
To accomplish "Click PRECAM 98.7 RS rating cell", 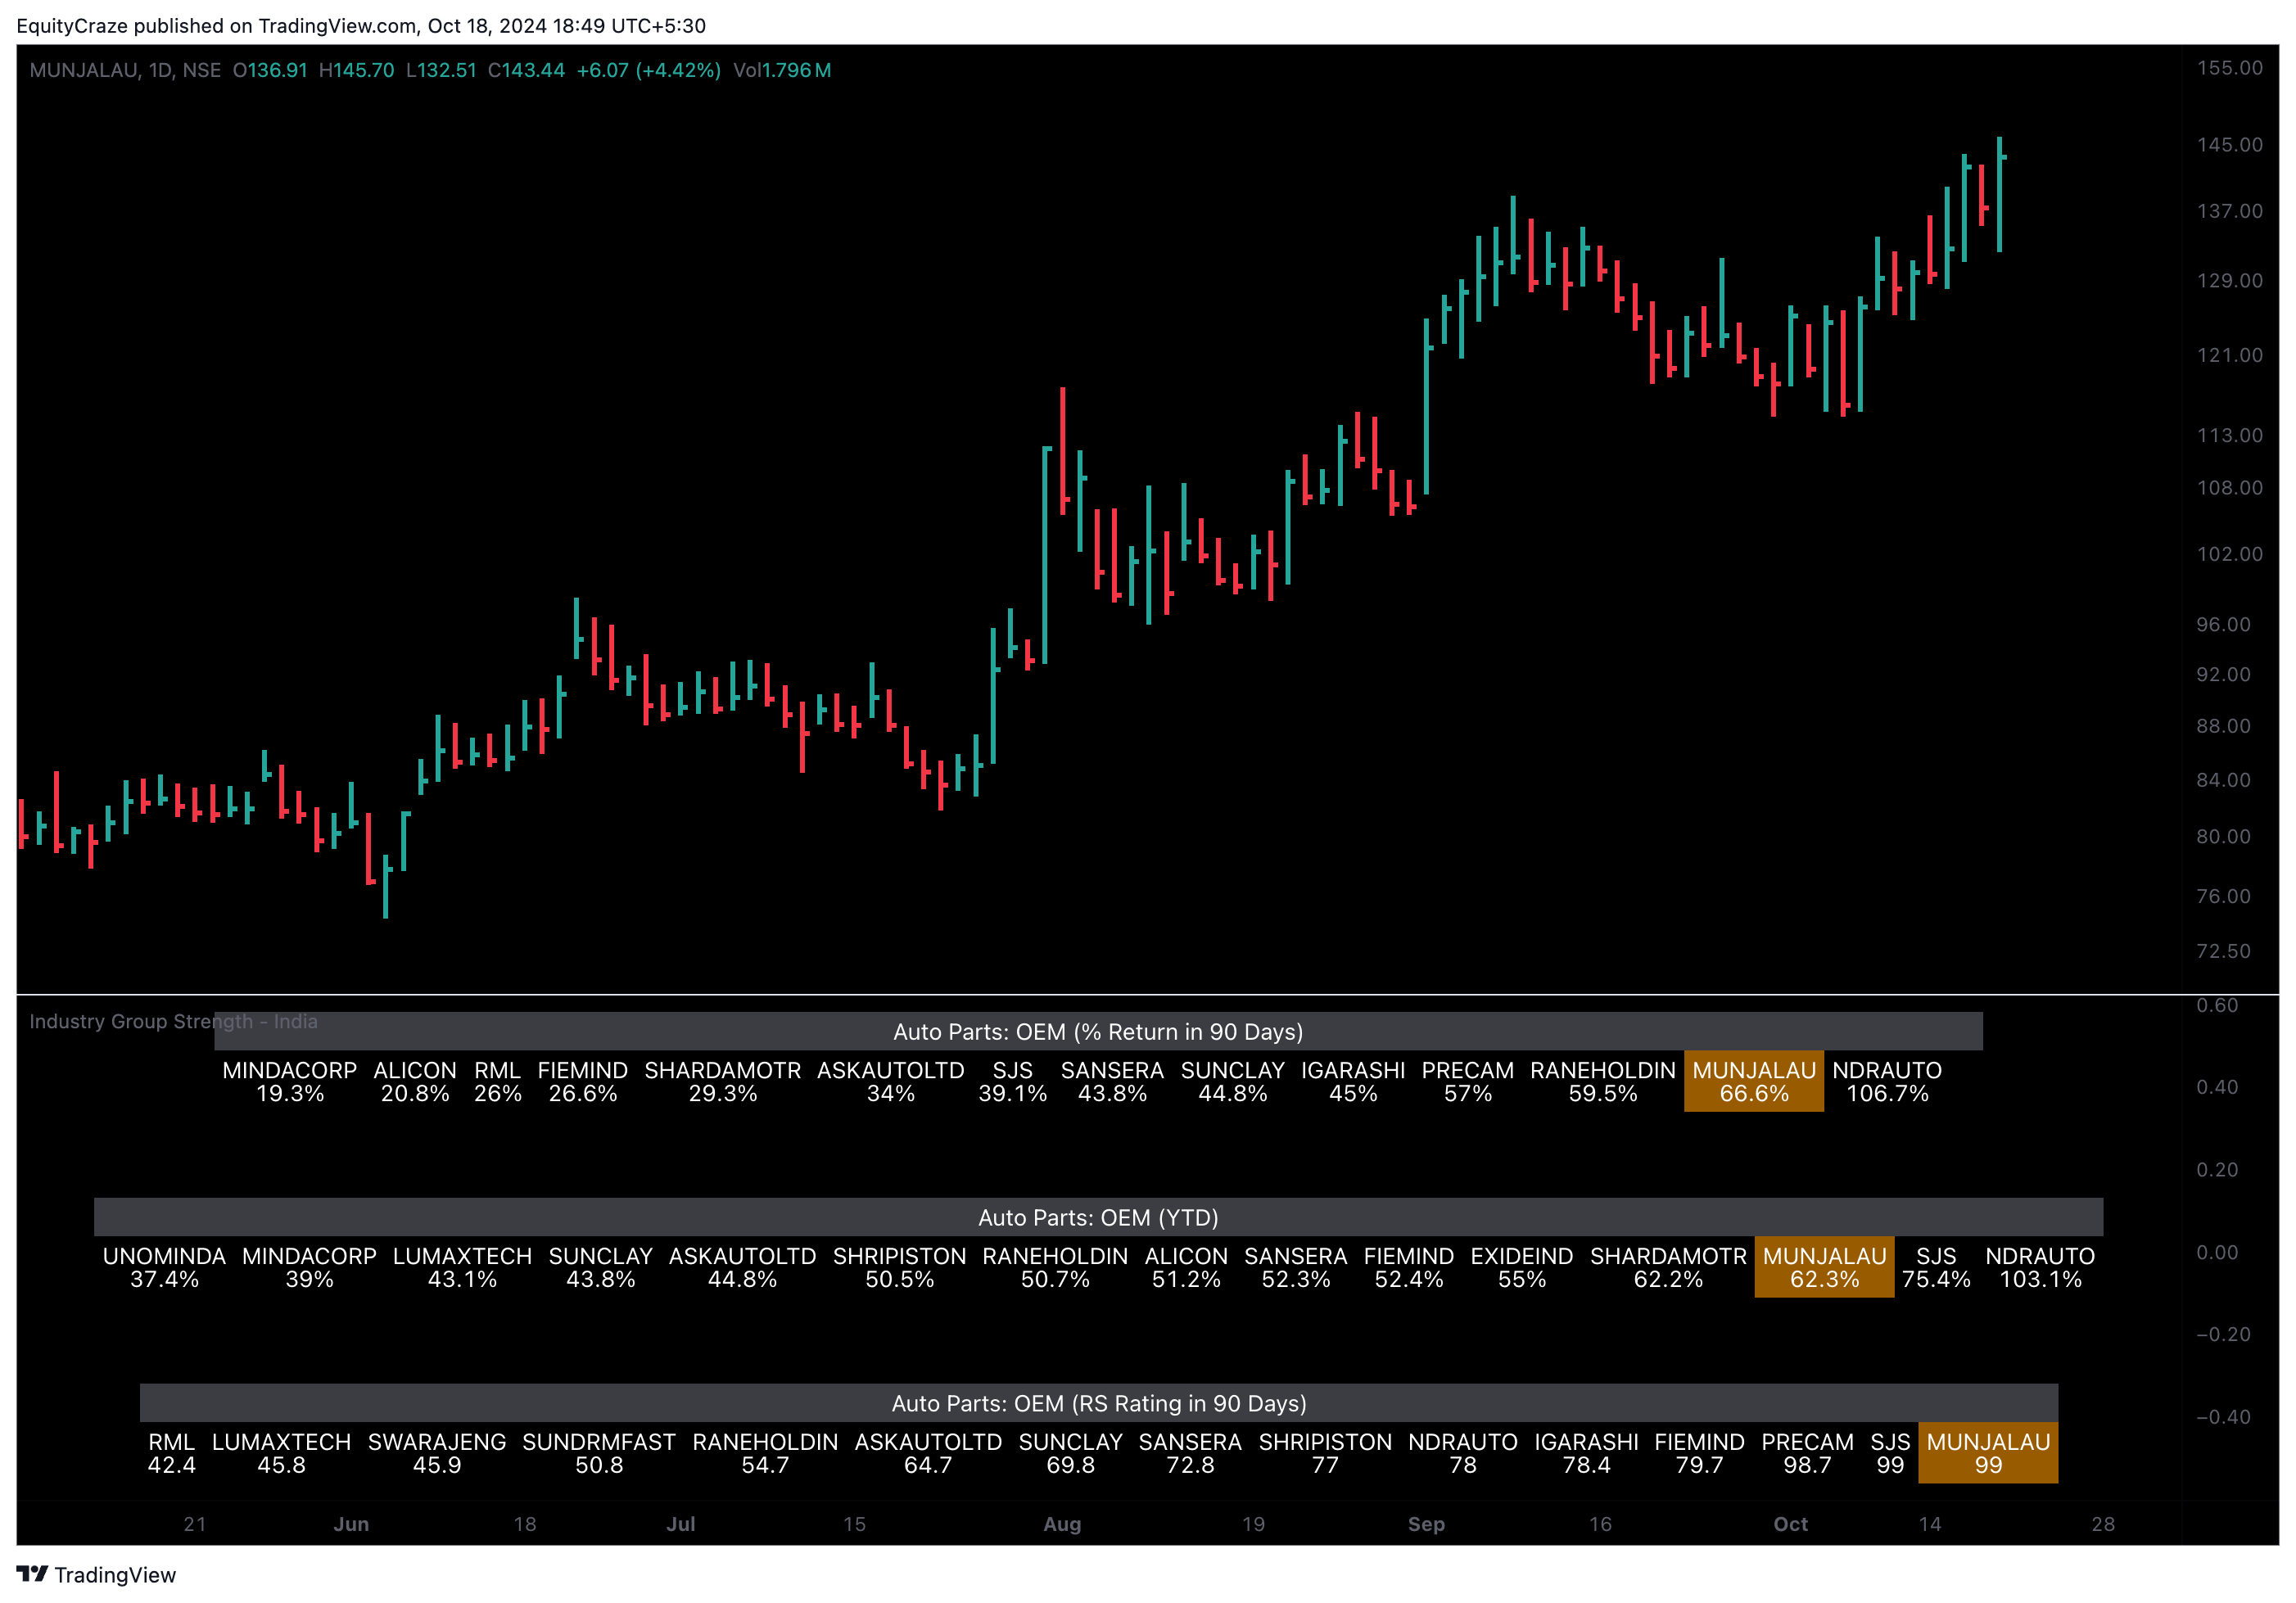I will tap(1808, 1453).
